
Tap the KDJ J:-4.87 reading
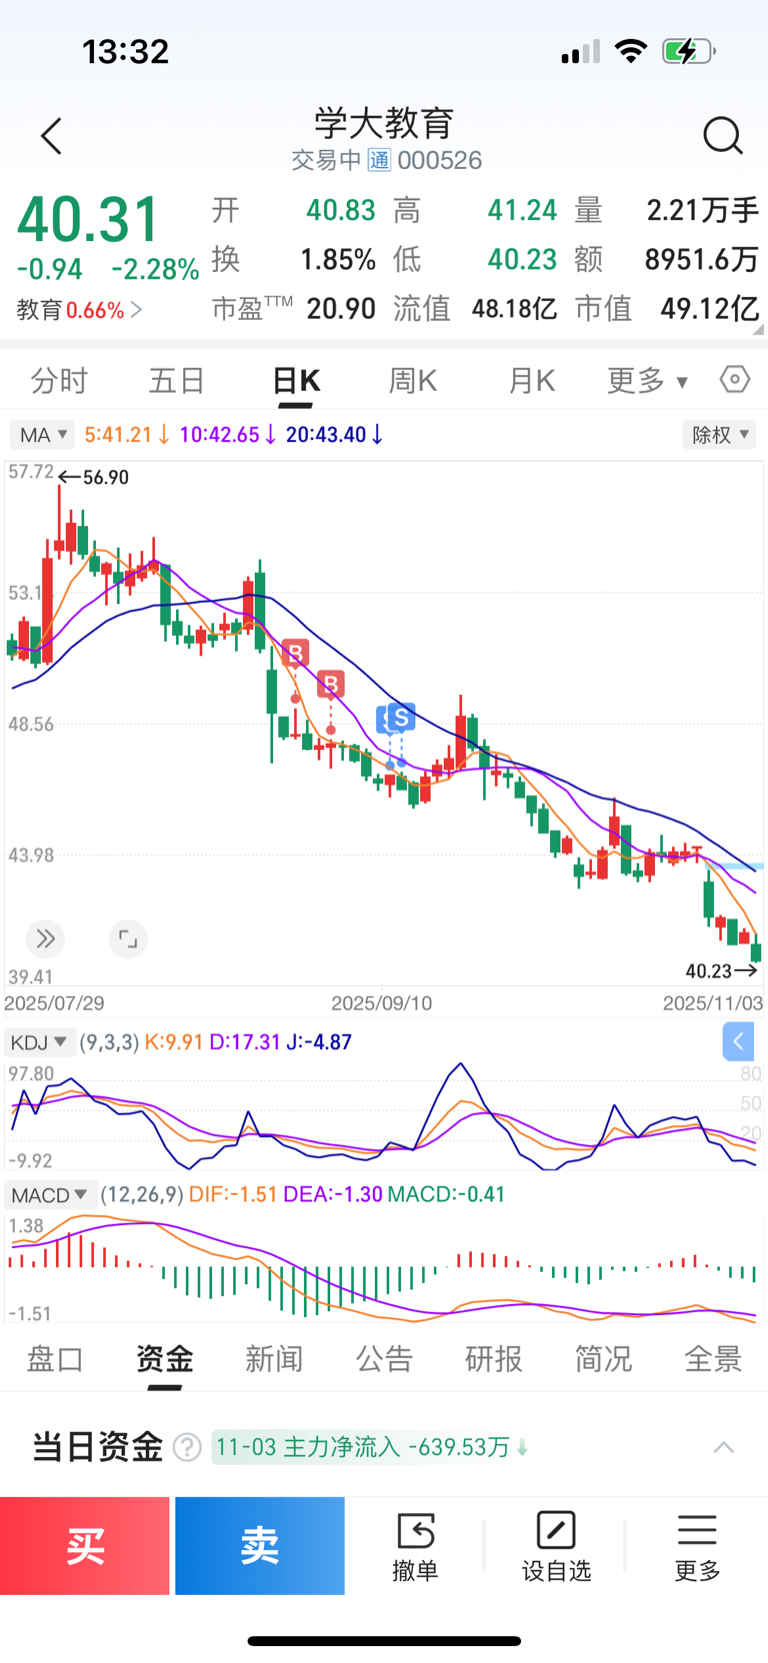(x=319, y=1042)
